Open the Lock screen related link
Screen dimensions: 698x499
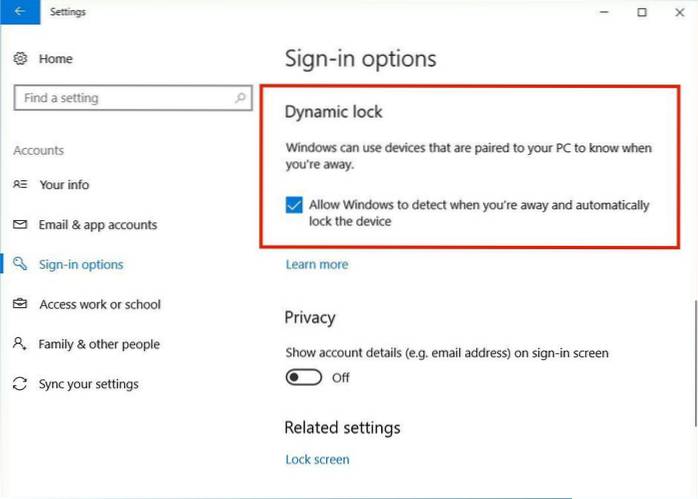point(317,460)
